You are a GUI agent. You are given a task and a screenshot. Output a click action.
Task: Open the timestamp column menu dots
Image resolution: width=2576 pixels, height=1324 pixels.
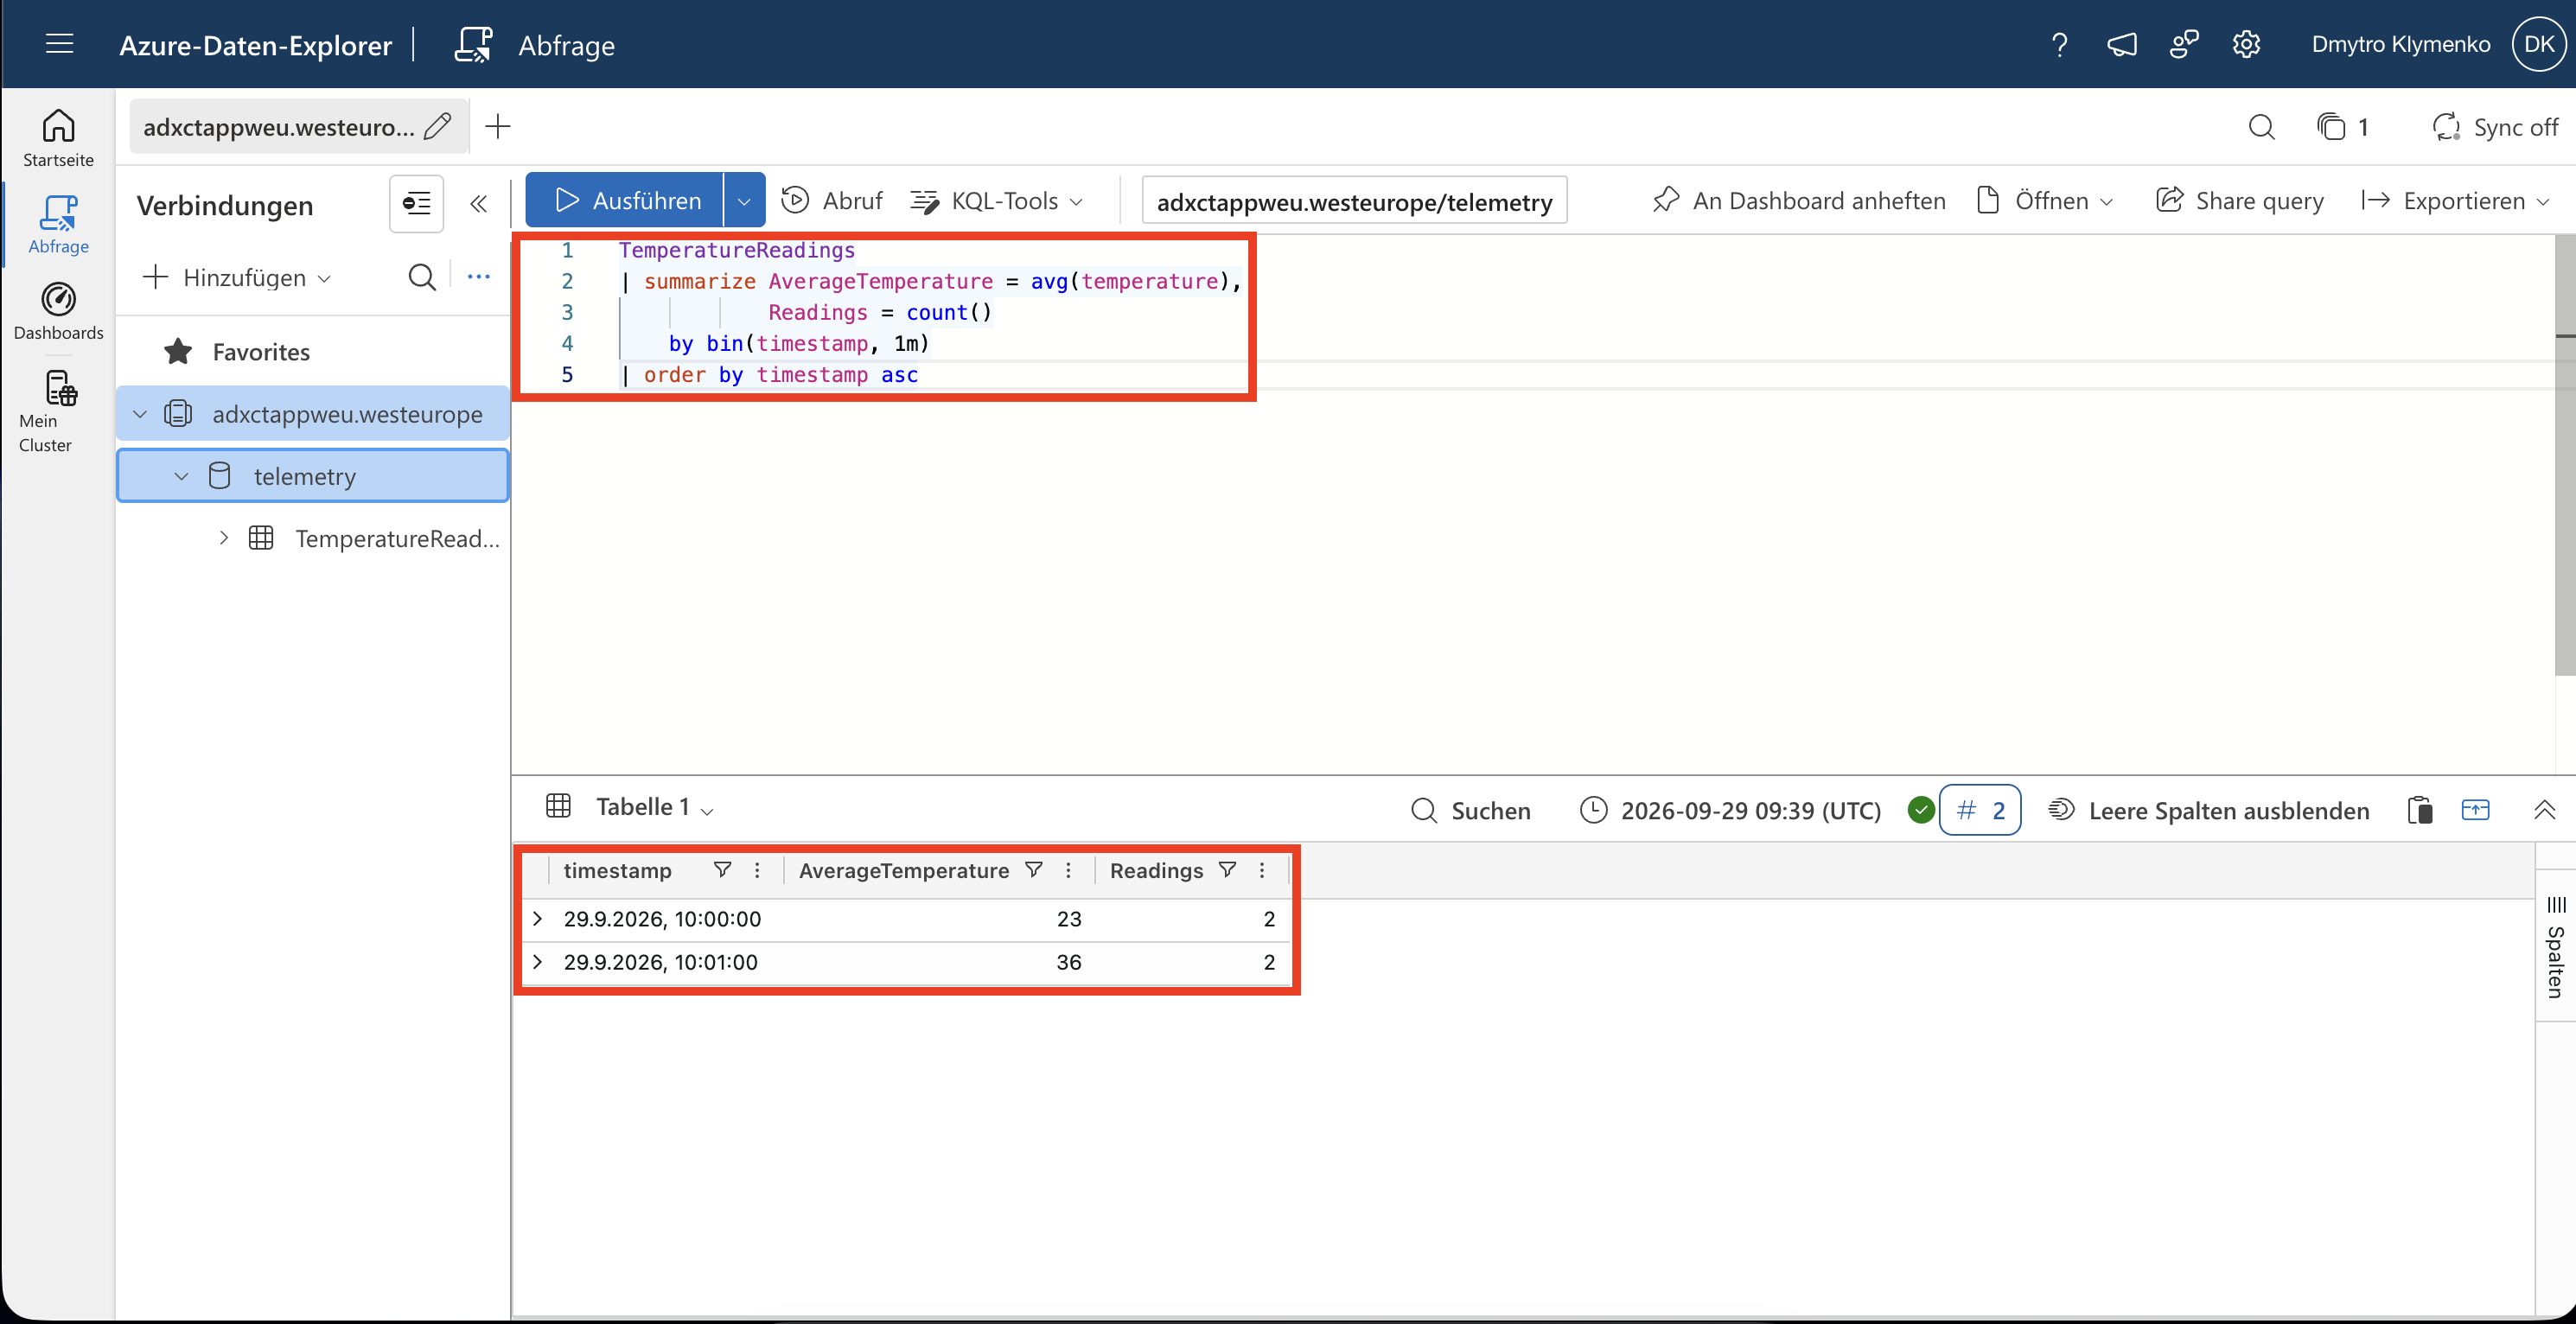coord(757,870)
